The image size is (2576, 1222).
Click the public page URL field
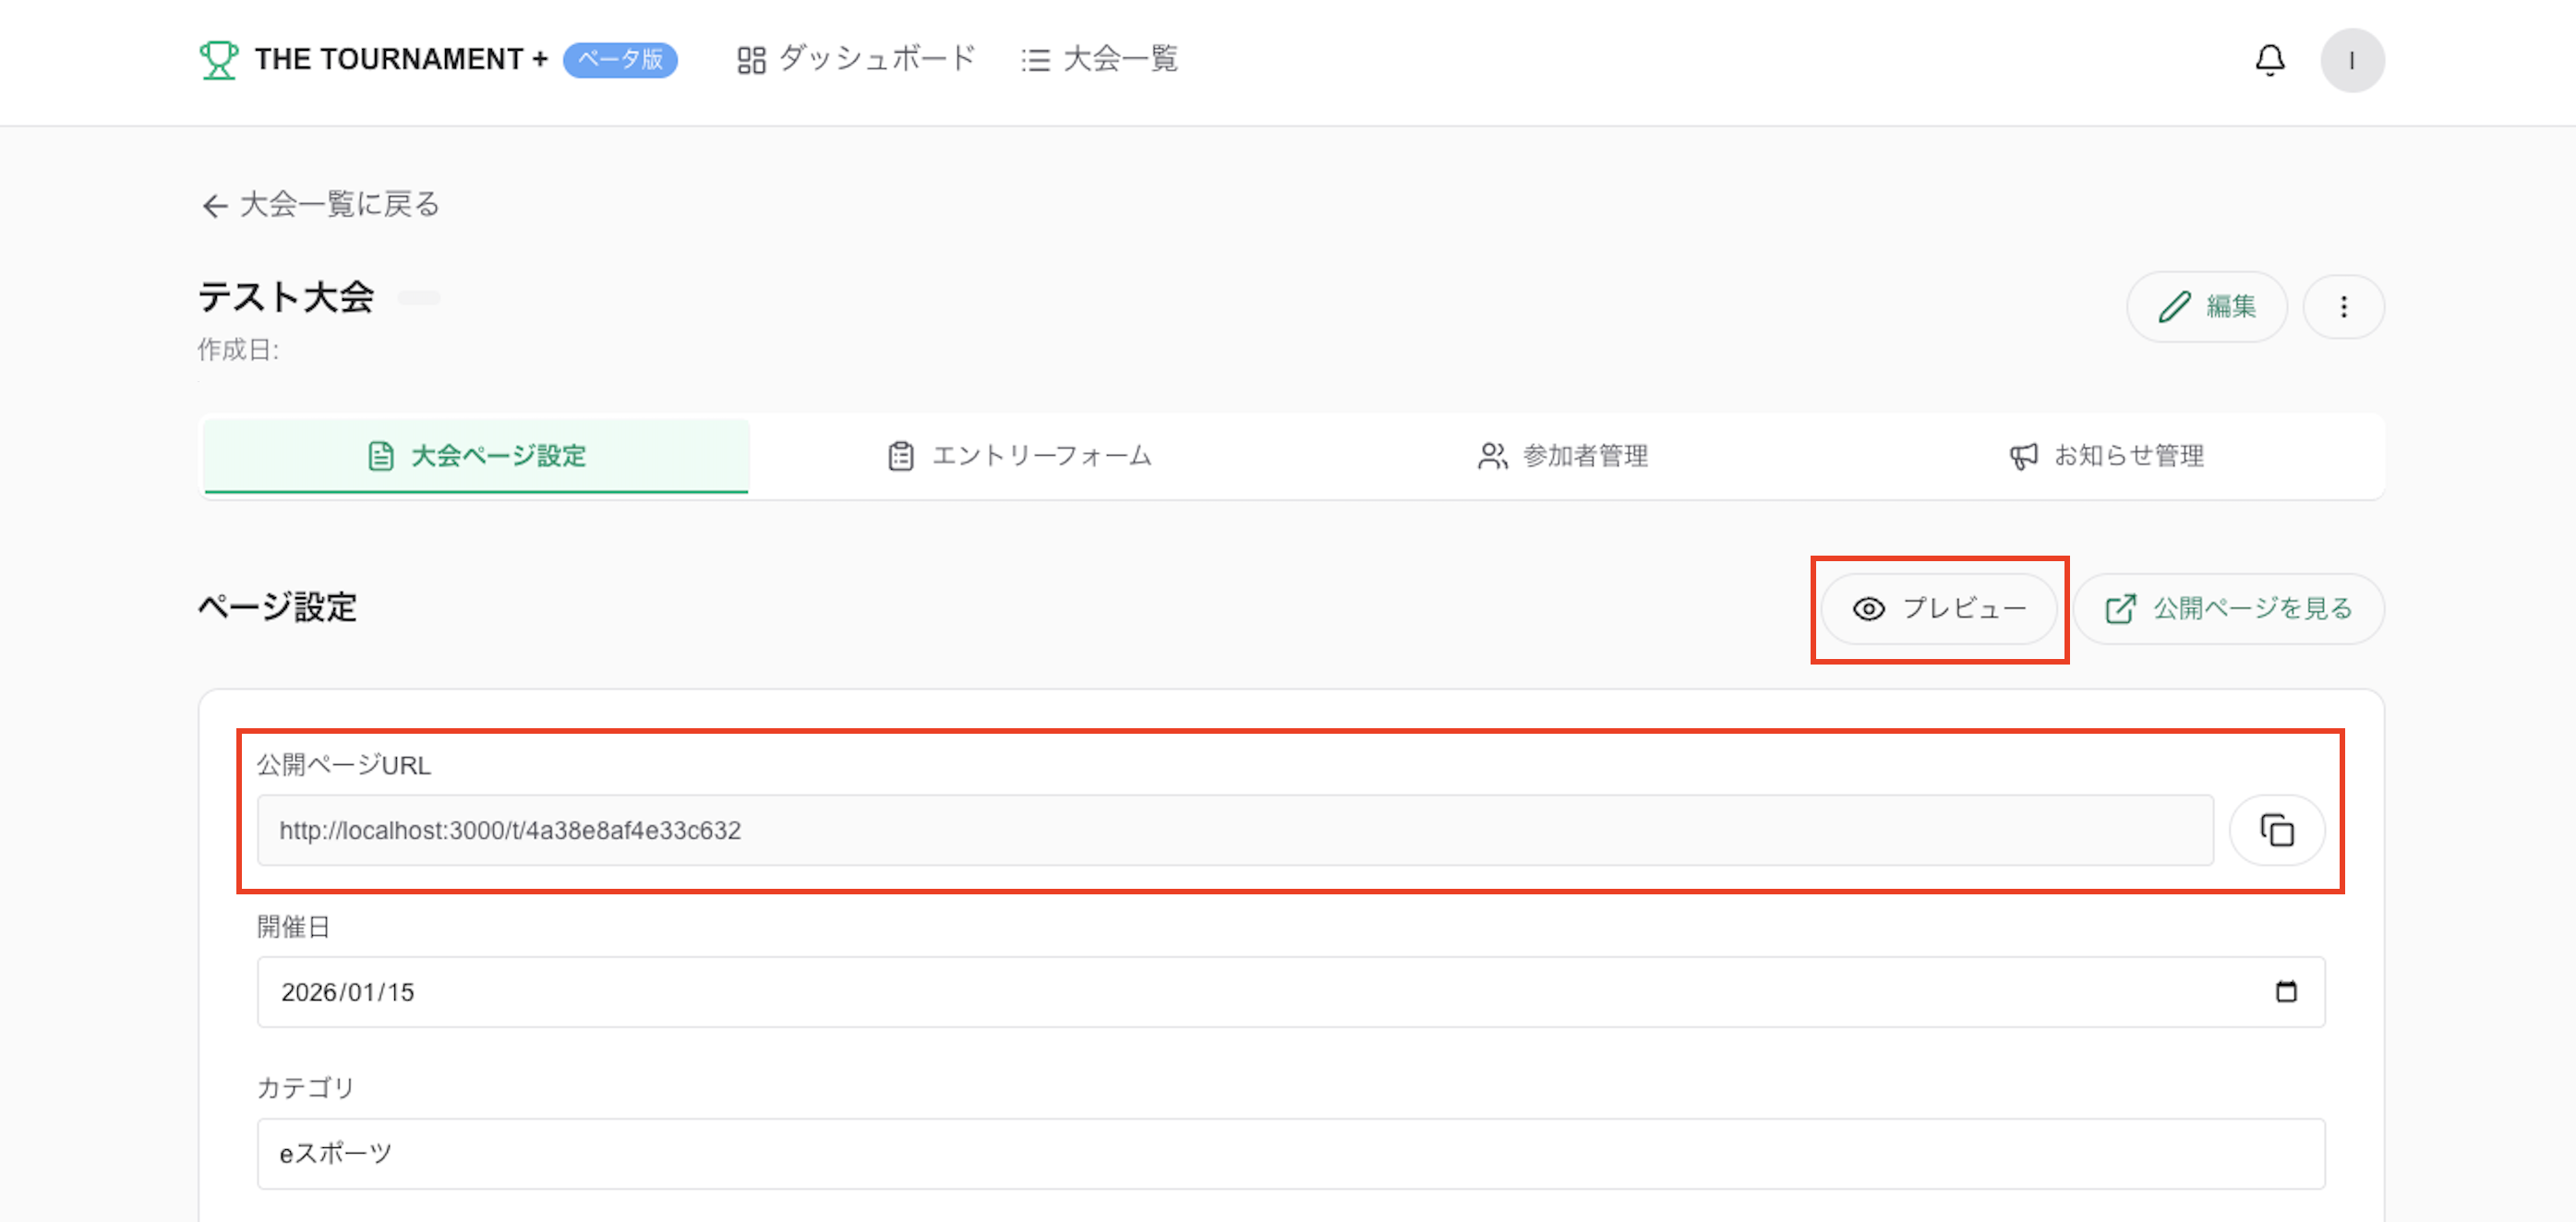pos(1234,830)
